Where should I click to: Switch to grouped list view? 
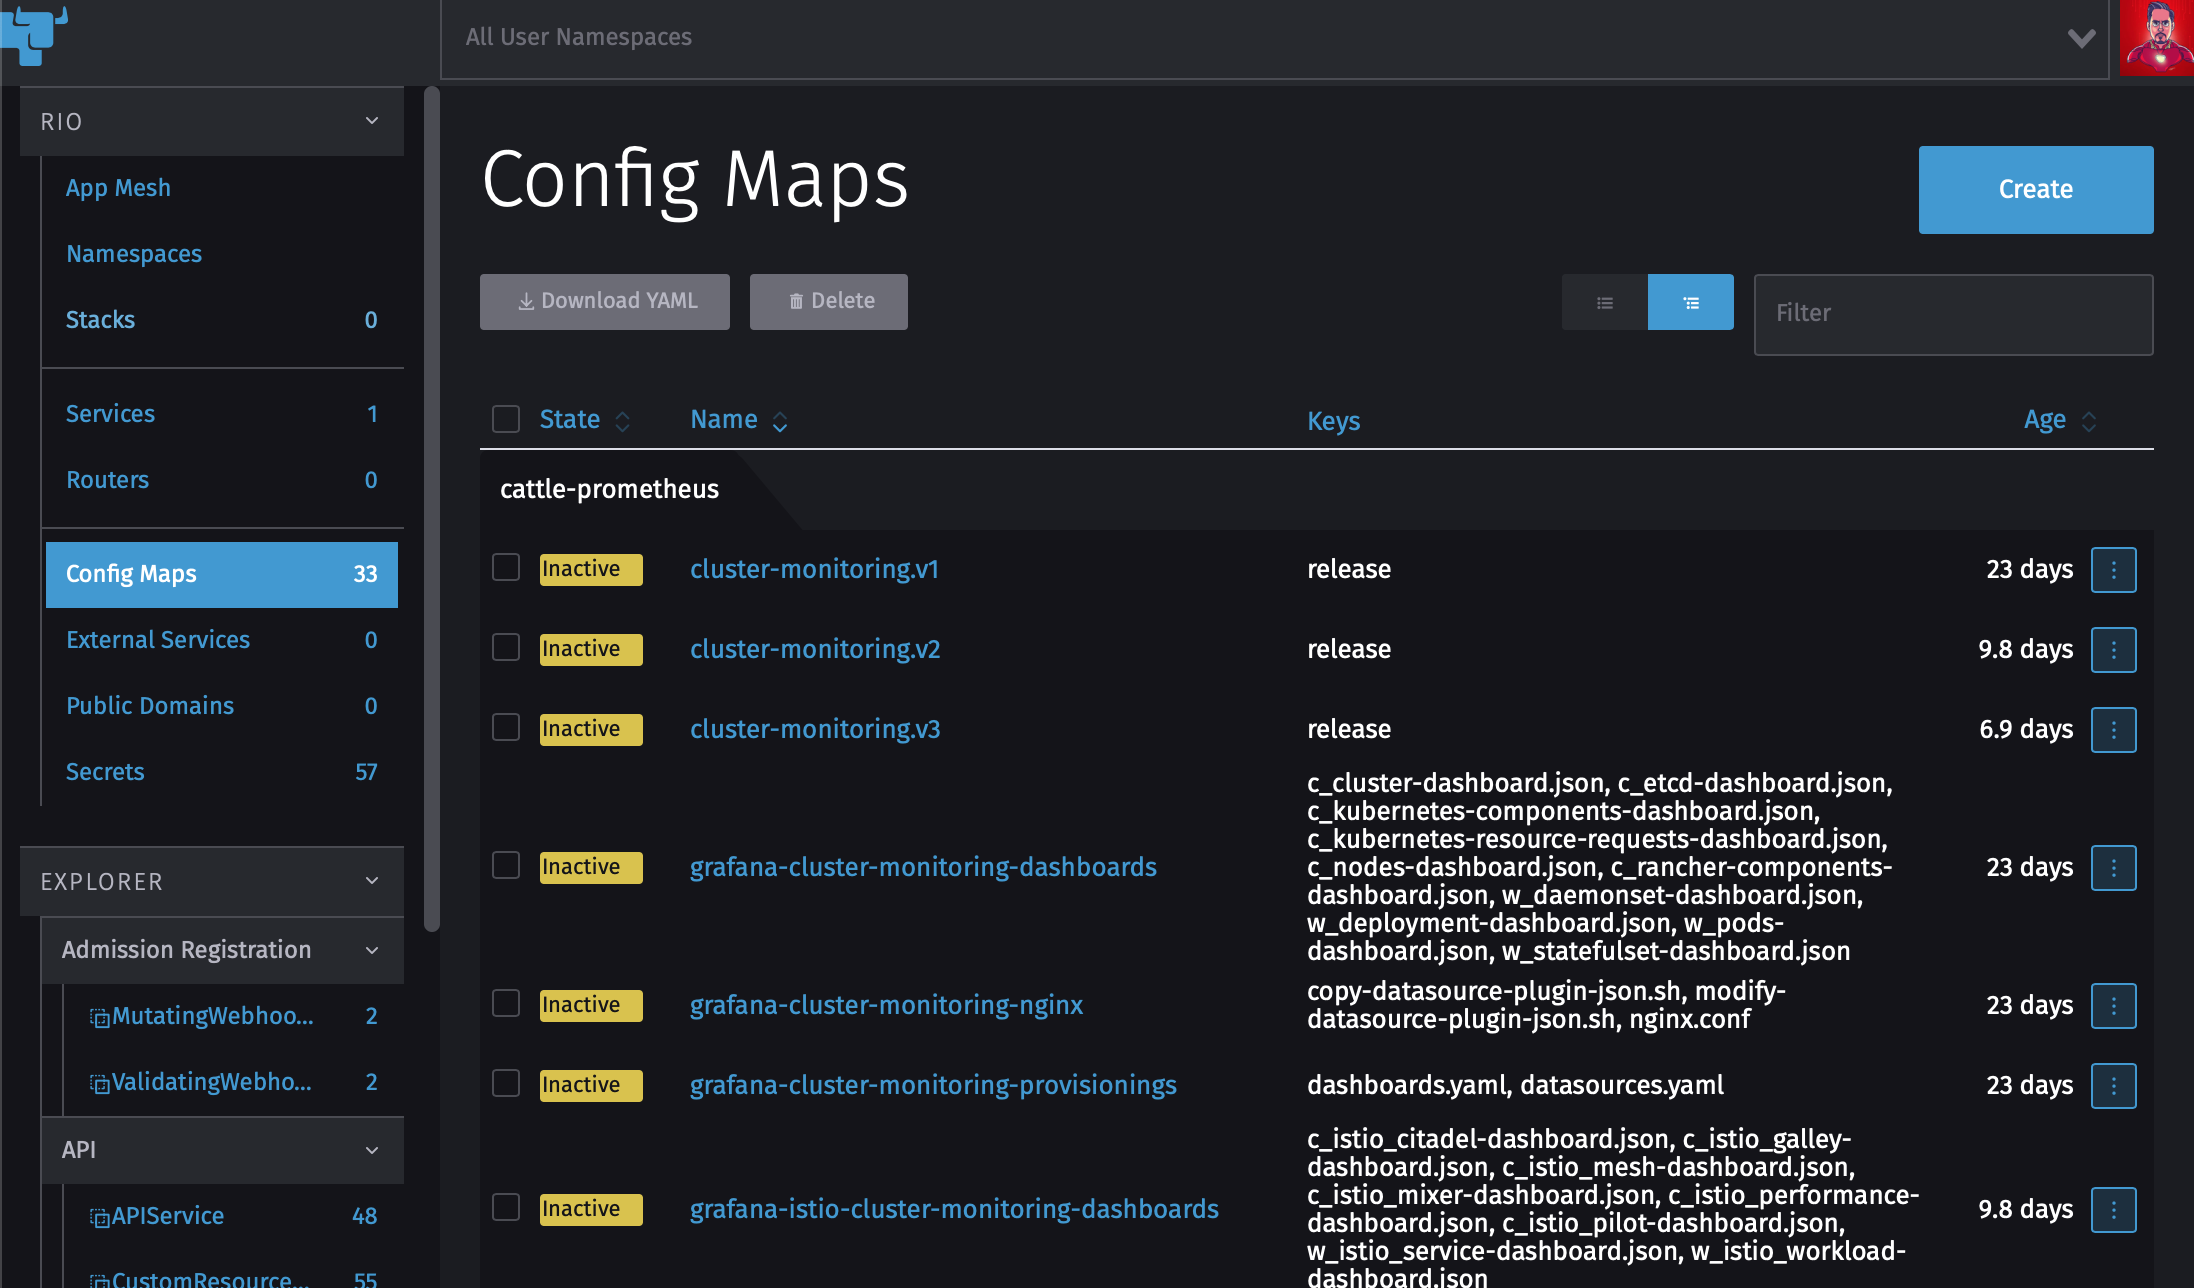click(1690, 301)
